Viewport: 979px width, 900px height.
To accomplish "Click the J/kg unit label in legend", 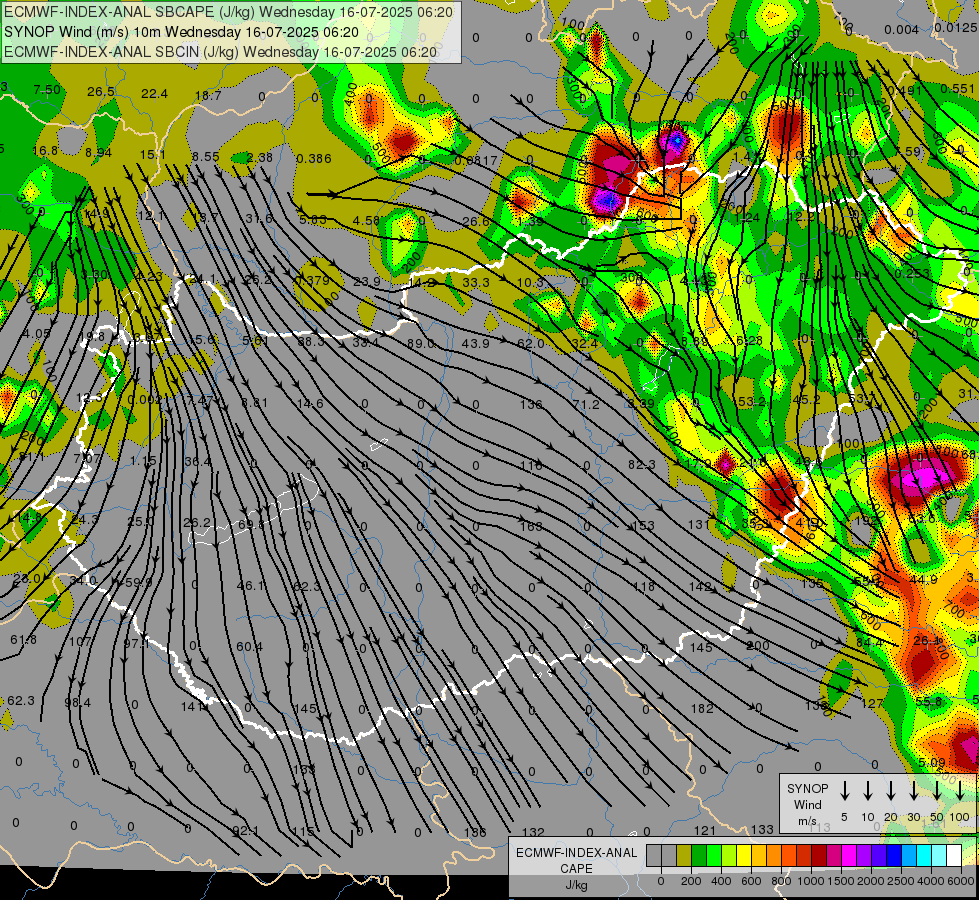I will coord(576,885).
